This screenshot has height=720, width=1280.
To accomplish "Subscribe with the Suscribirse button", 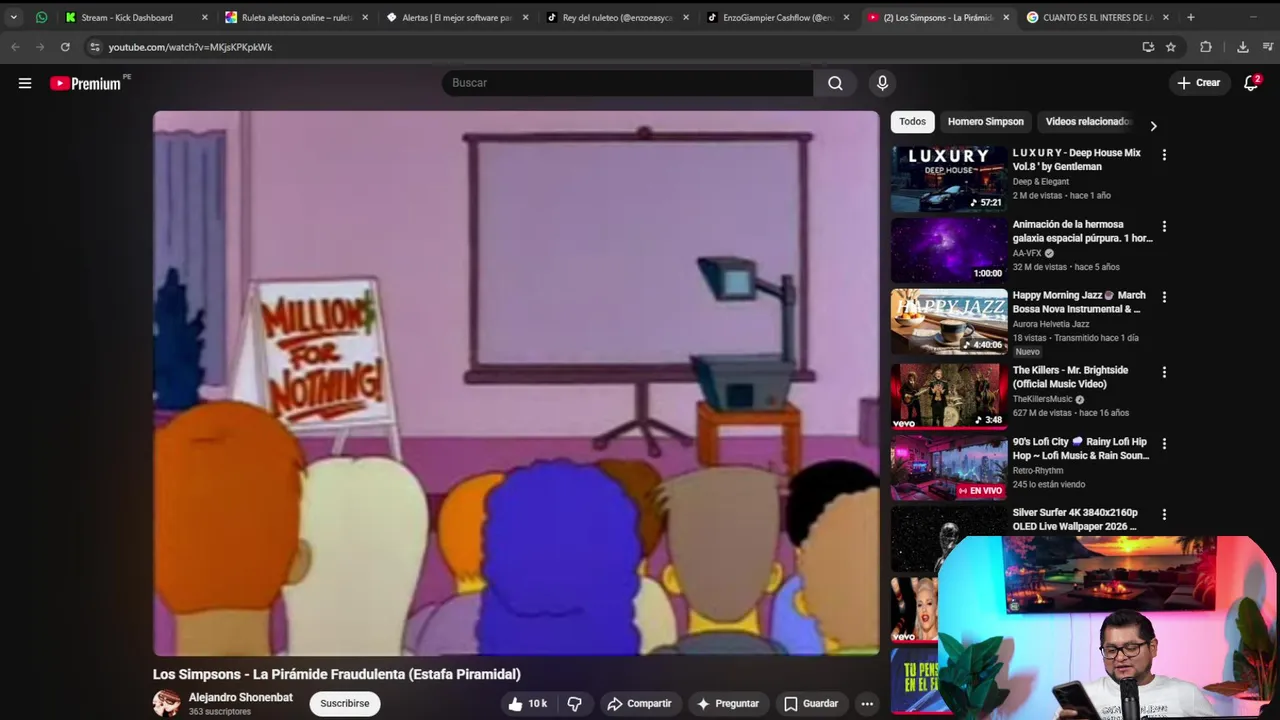I will pos(345,704).
